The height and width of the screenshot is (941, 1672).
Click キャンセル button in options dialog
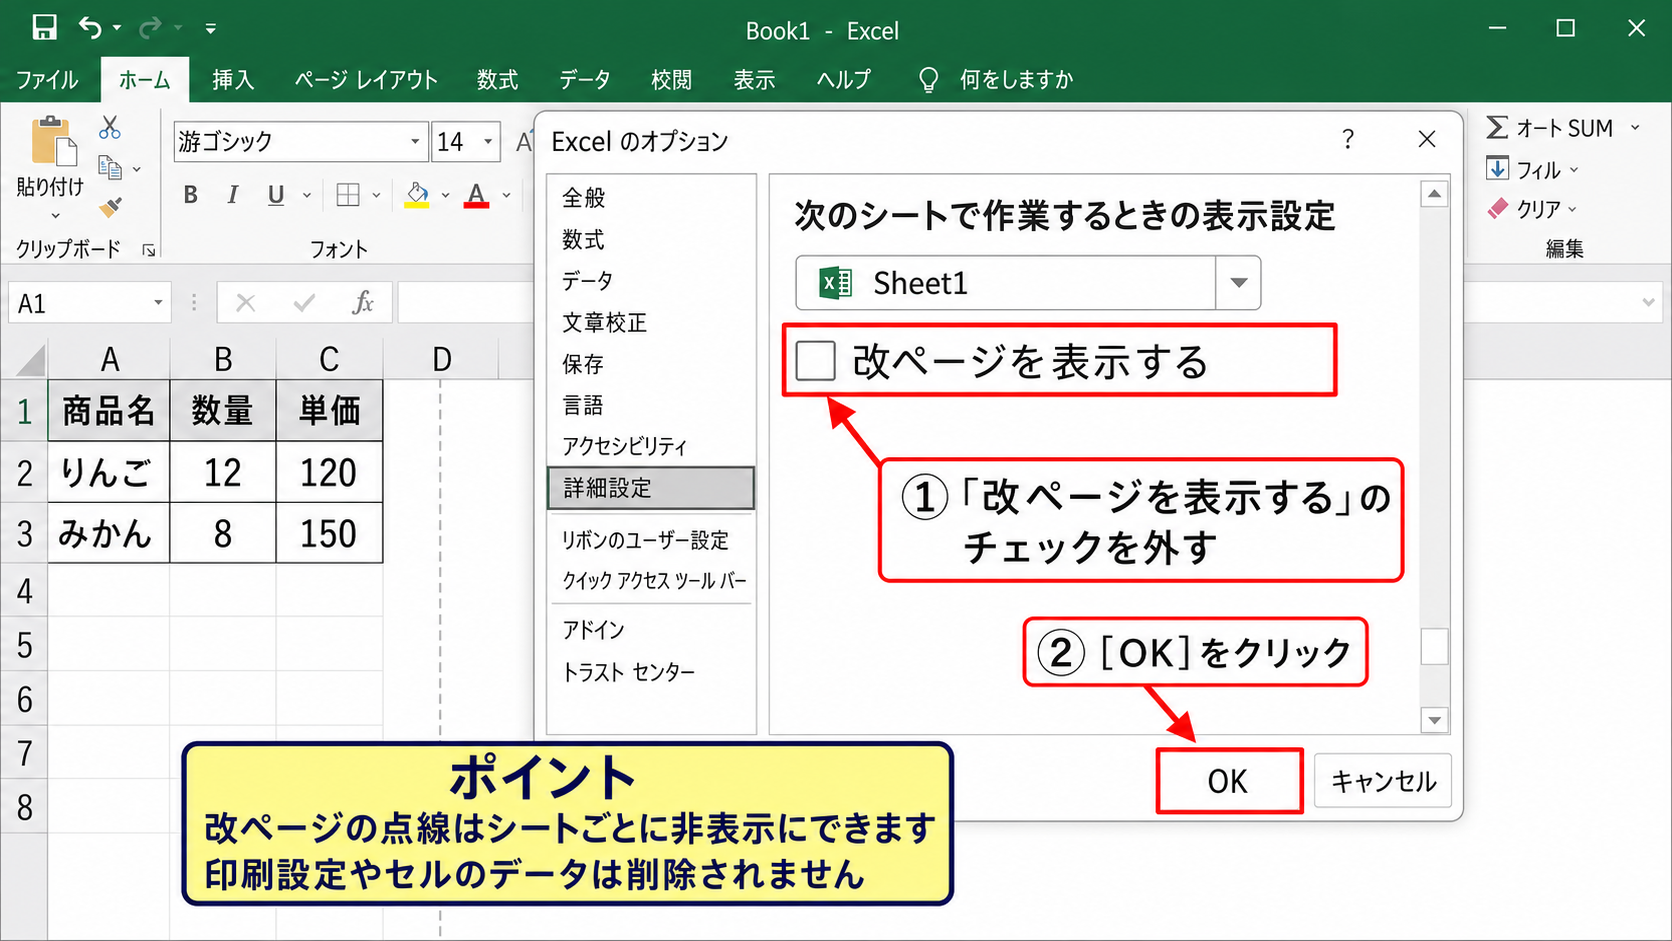(x=1383, y=781)
